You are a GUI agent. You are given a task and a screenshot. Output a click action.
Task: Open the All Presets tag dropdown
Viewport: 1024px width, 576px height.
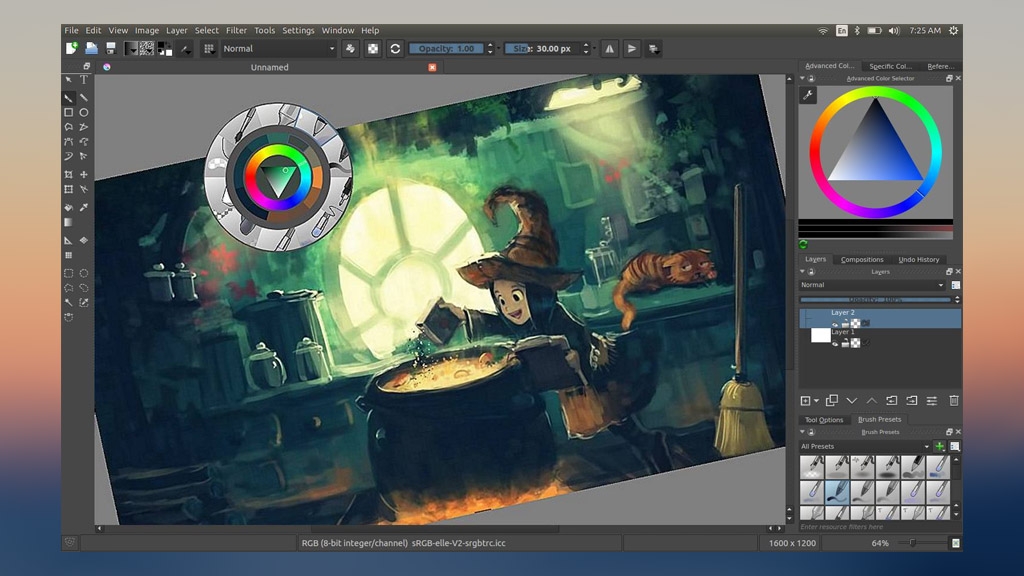coord(865,446)
